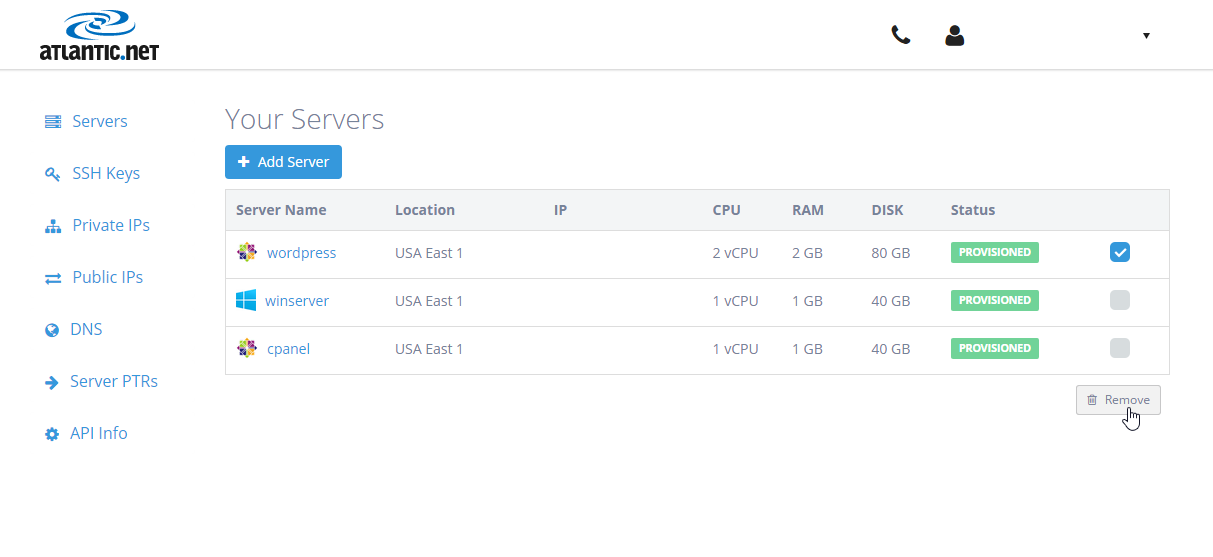This screenshot has width=1213, height=557.
Task: Click the 2 vCPU value
Action: (x=736, y=253)
